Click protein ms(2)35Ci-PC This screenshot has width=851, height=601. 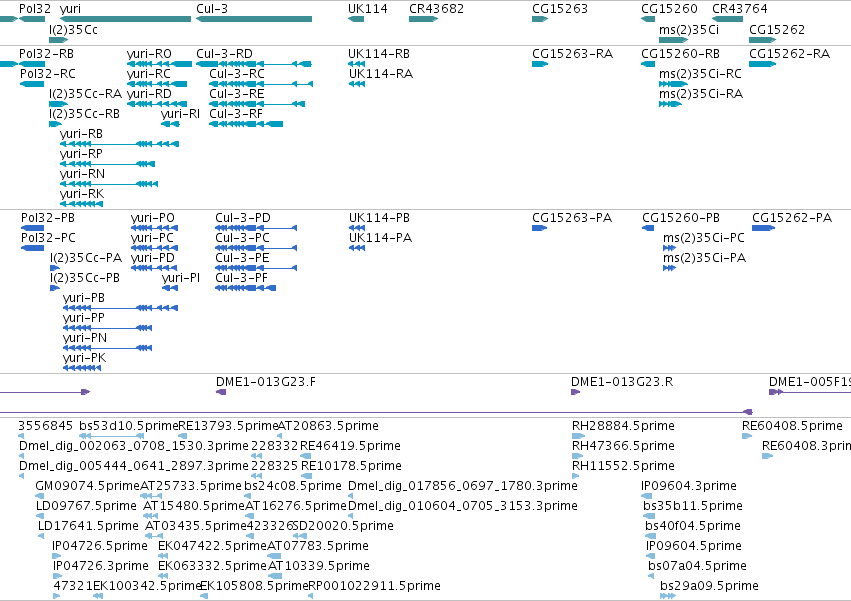[x=669, y=248]
